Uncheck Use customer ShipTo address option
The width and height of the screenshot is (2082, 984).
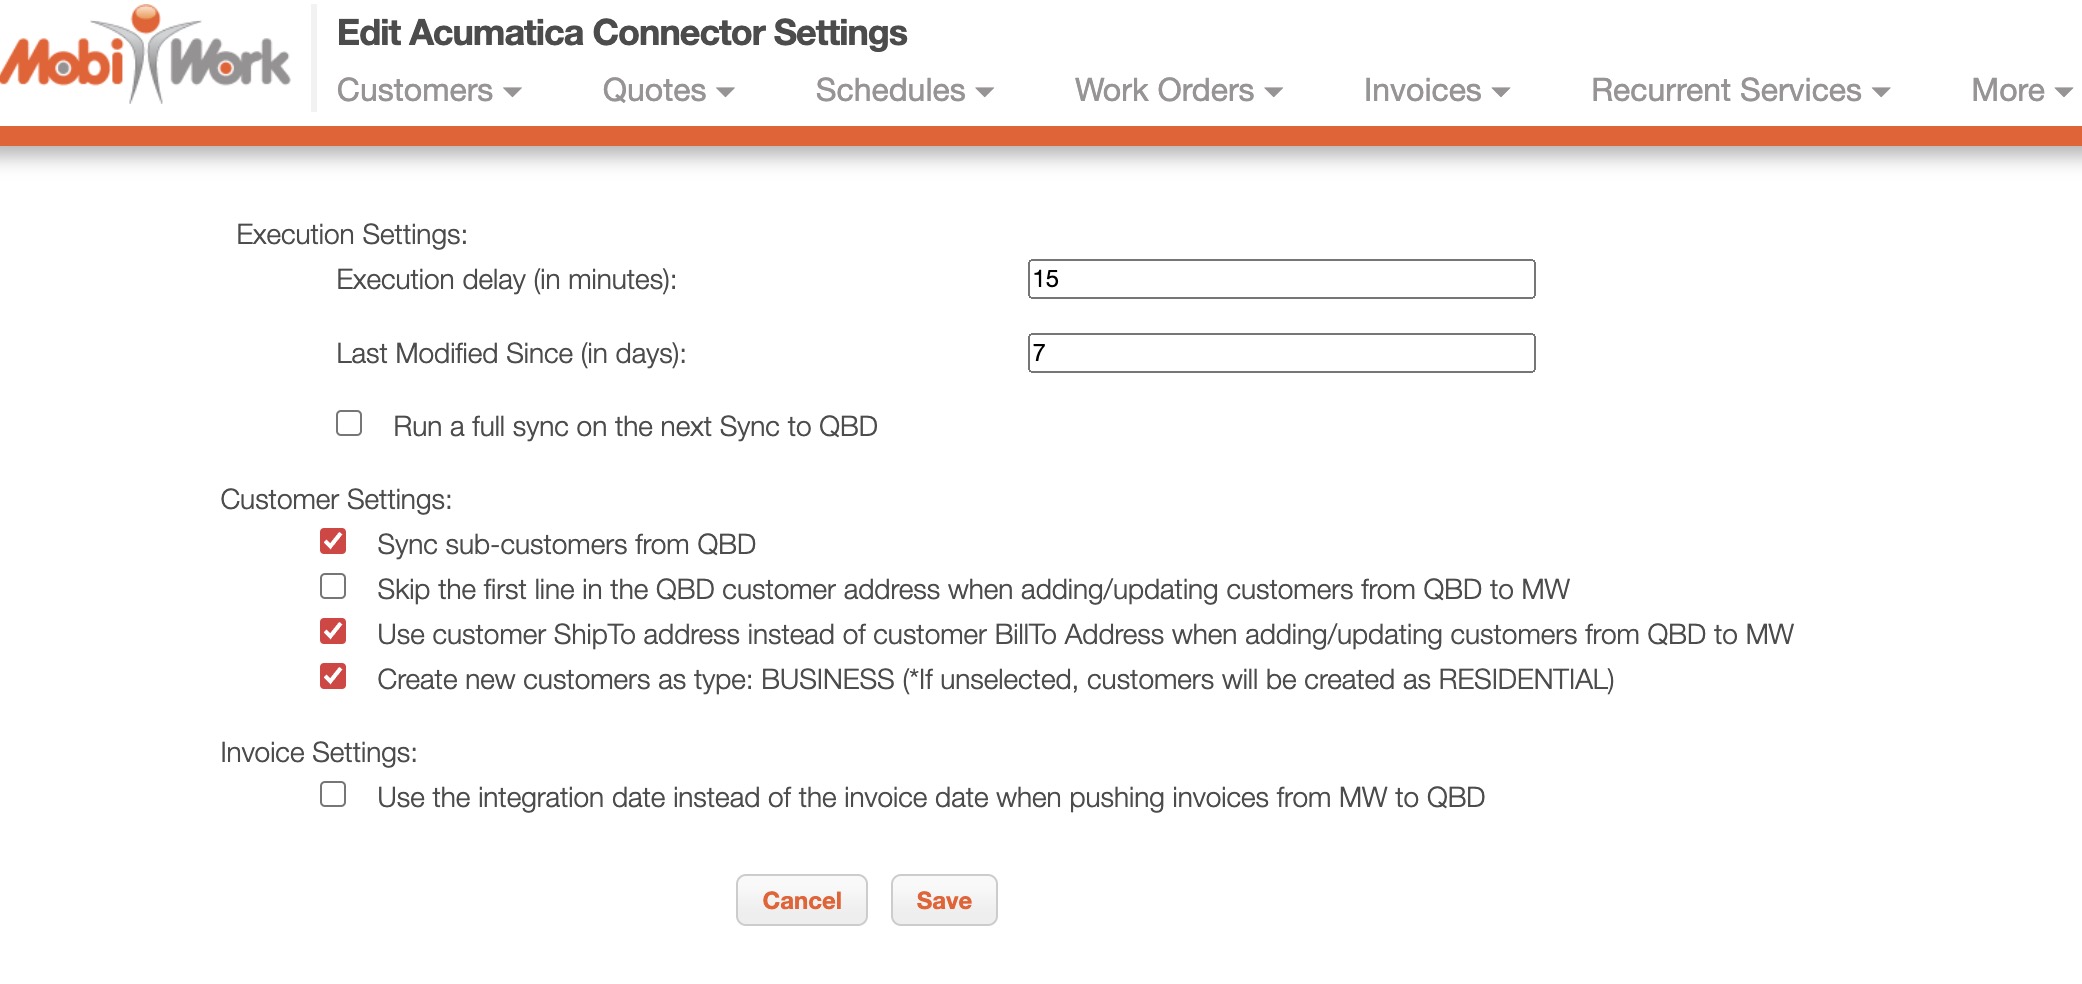[333, 632]
